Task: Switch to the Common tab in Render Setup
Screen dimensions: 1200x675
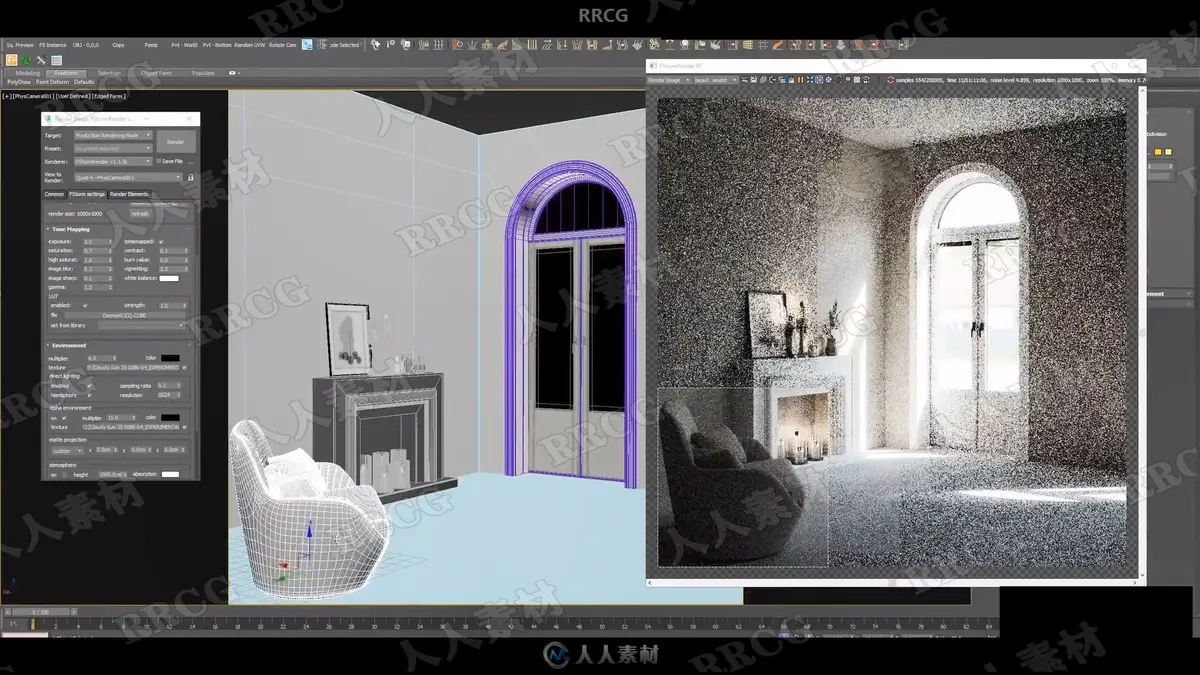Action: (x=54, y=194)
